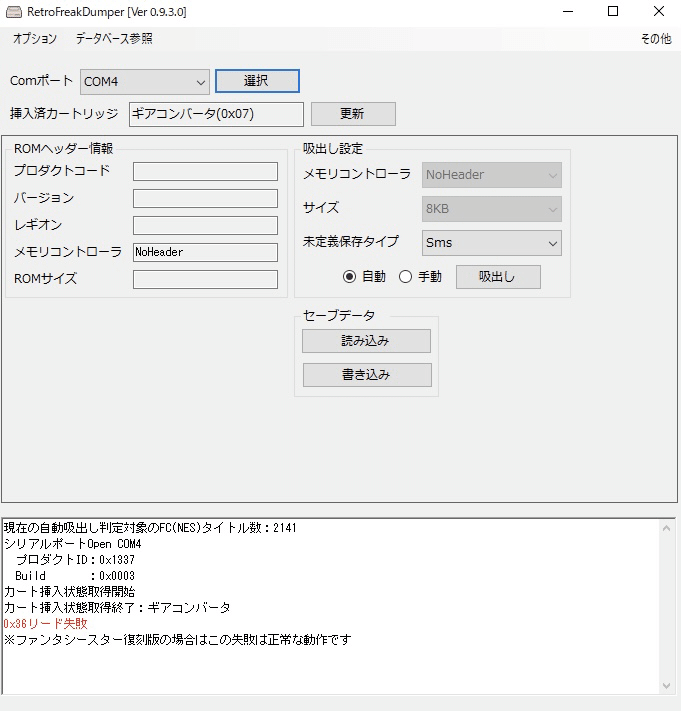Expand the 未定義保存タイプ Sms dropdown
This screenshot has height=711, width=681.
coord(491,243)
